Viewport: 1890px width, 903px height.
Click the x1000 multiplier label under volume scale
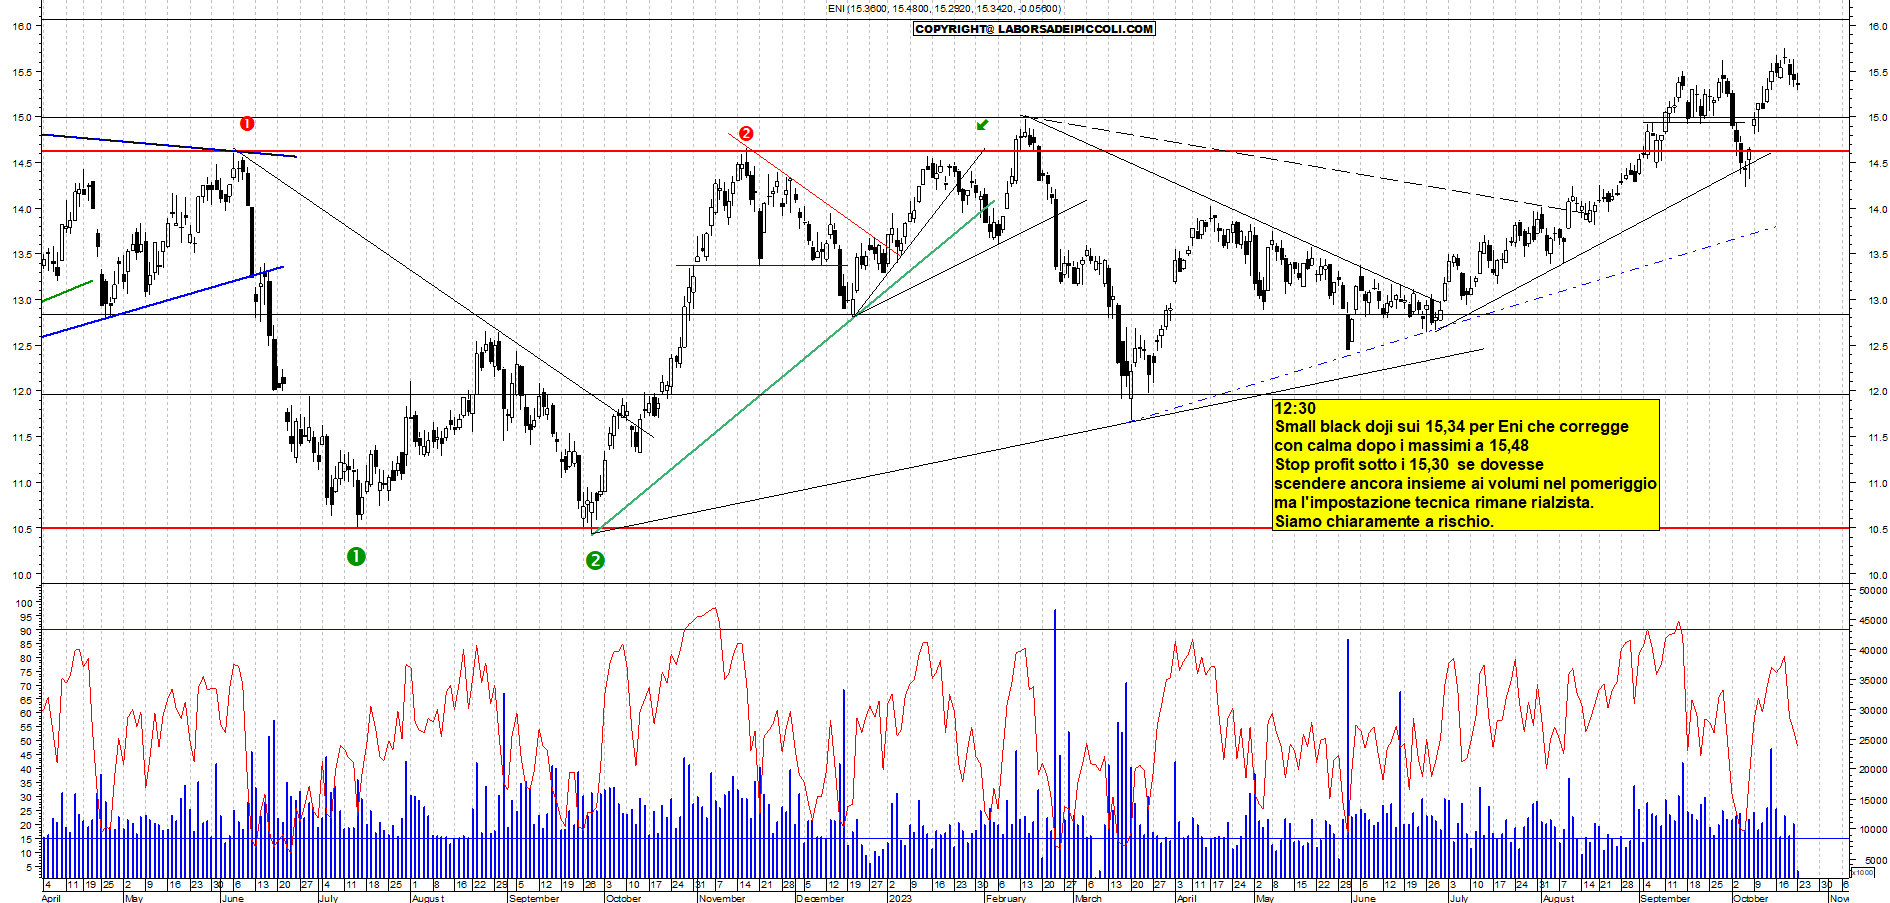coord(1864,873)
